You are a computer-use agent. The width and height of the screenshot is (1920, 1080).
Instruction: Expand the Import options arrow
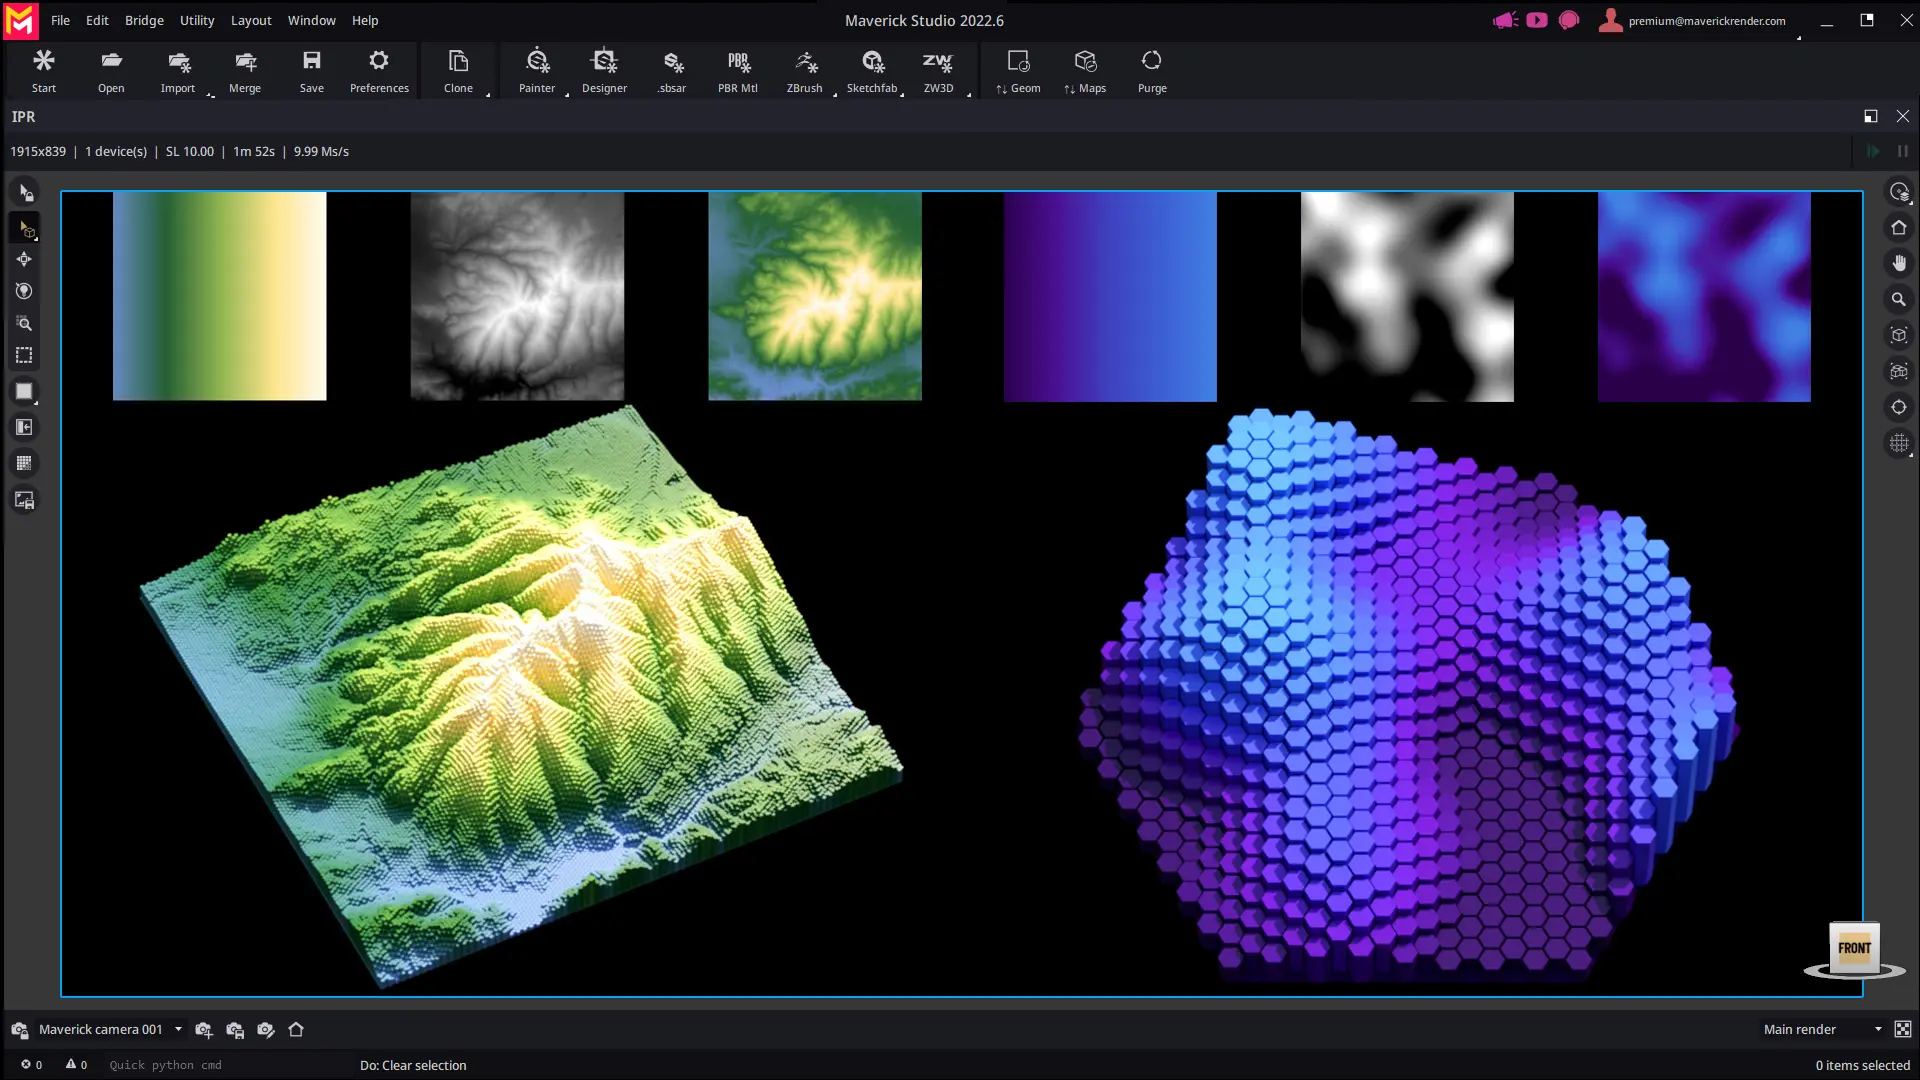coord(211,95)
